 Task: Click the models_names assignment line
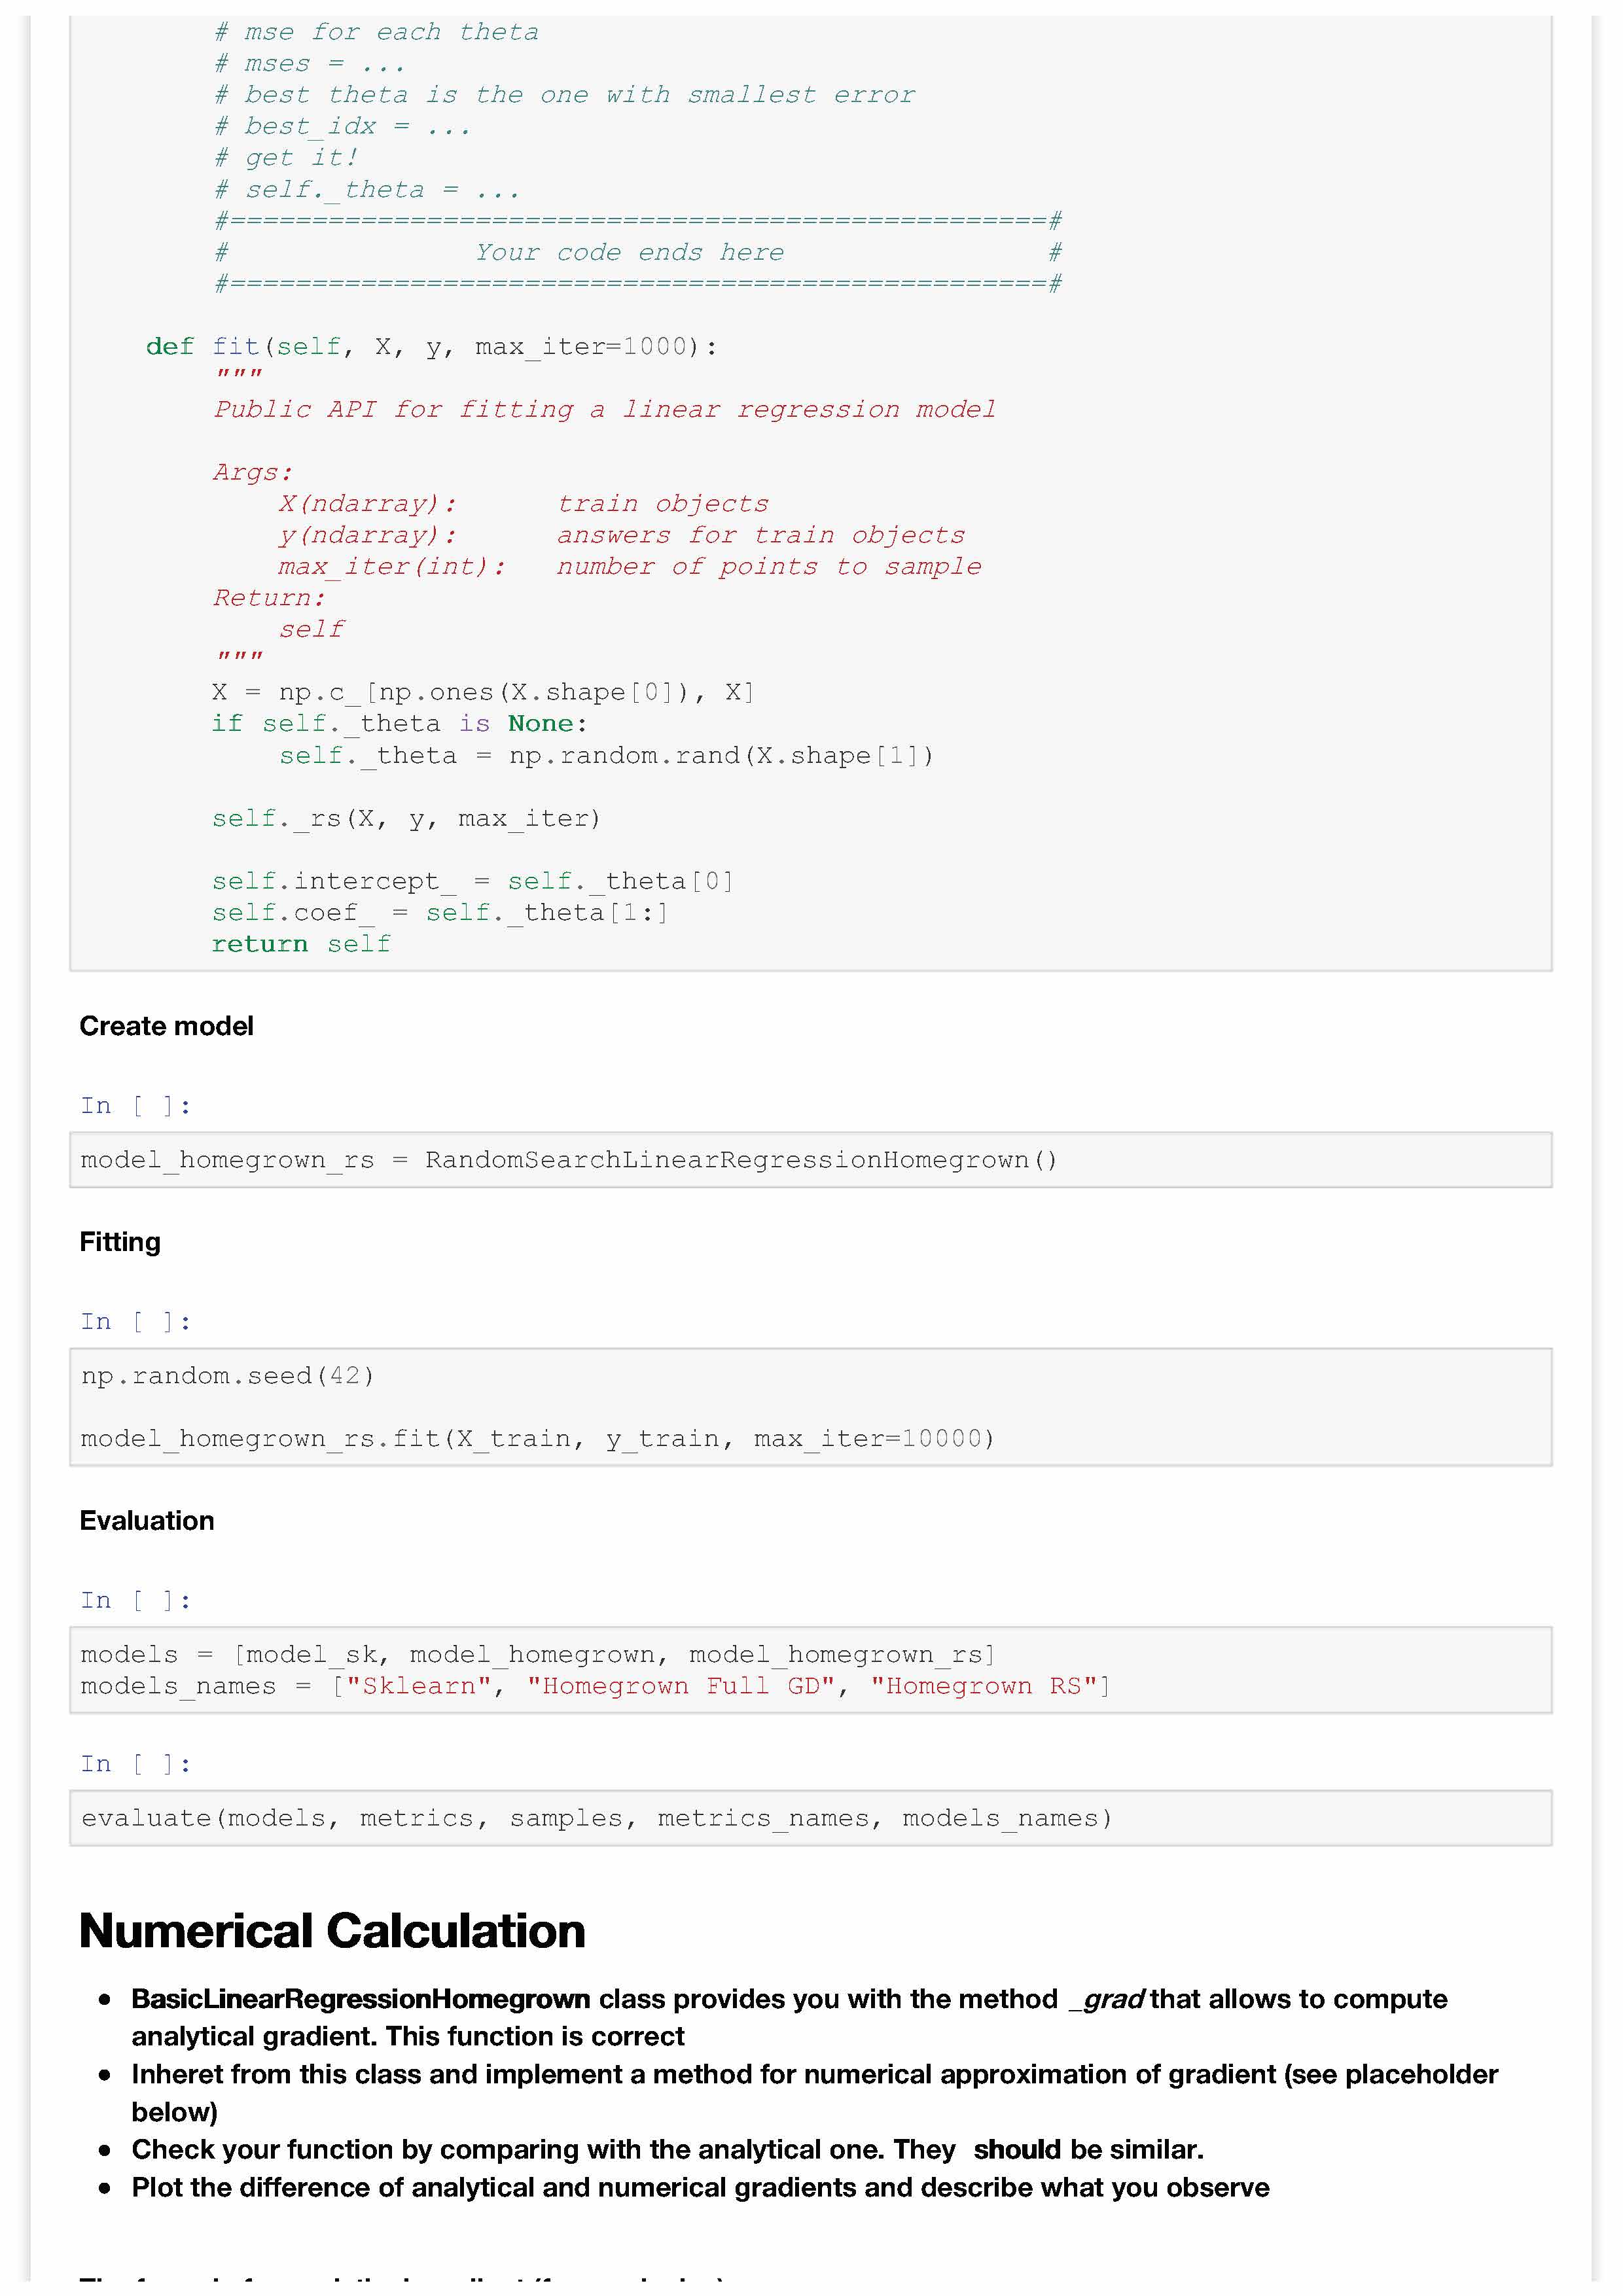[595, 1686]
